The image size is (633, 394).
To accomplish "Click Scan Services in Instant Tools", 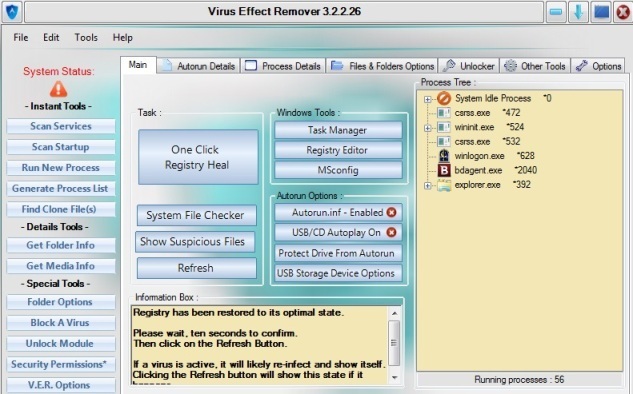I will click(x=61, y=126).
